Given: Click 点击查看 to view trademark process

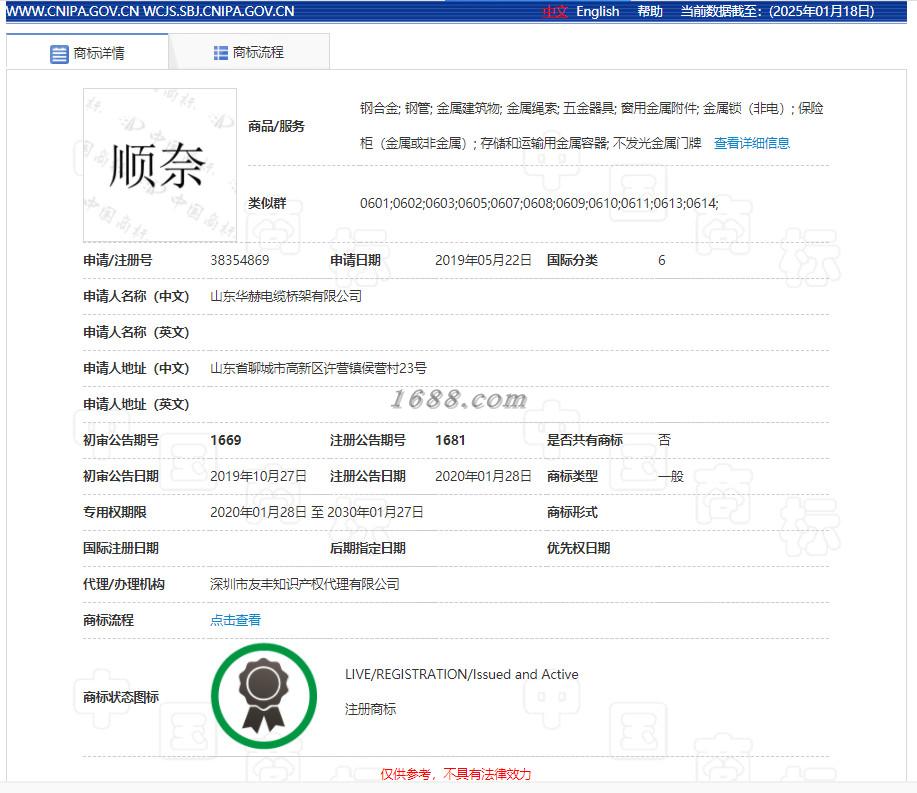Looking at the screenshot, I should pyautogui.click(x=235, y=619).
